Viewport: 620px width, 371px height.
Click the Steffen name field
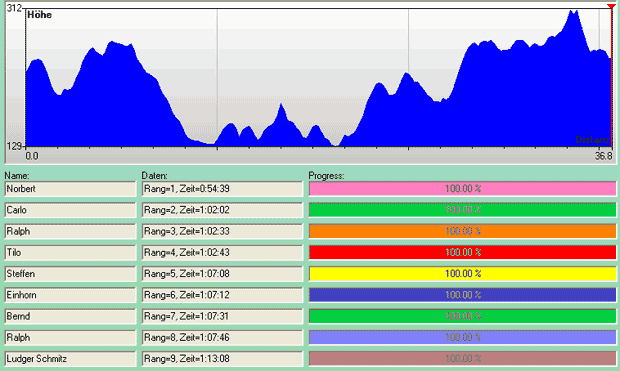point(70,274)
